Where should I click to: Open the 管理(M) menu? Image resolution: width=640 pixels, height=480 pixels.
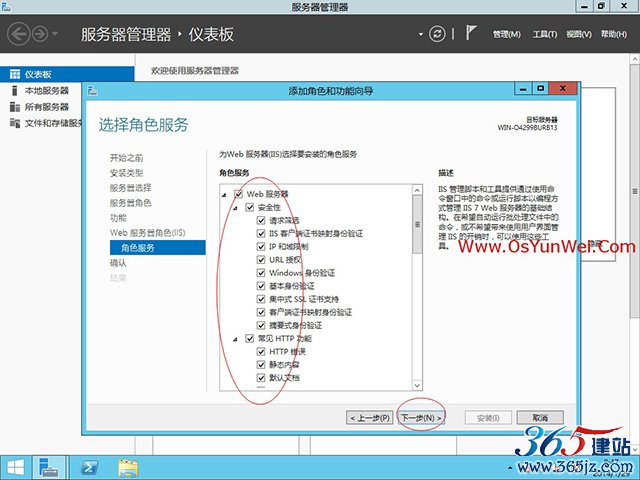pyautogui.click(x=507, y=34)
